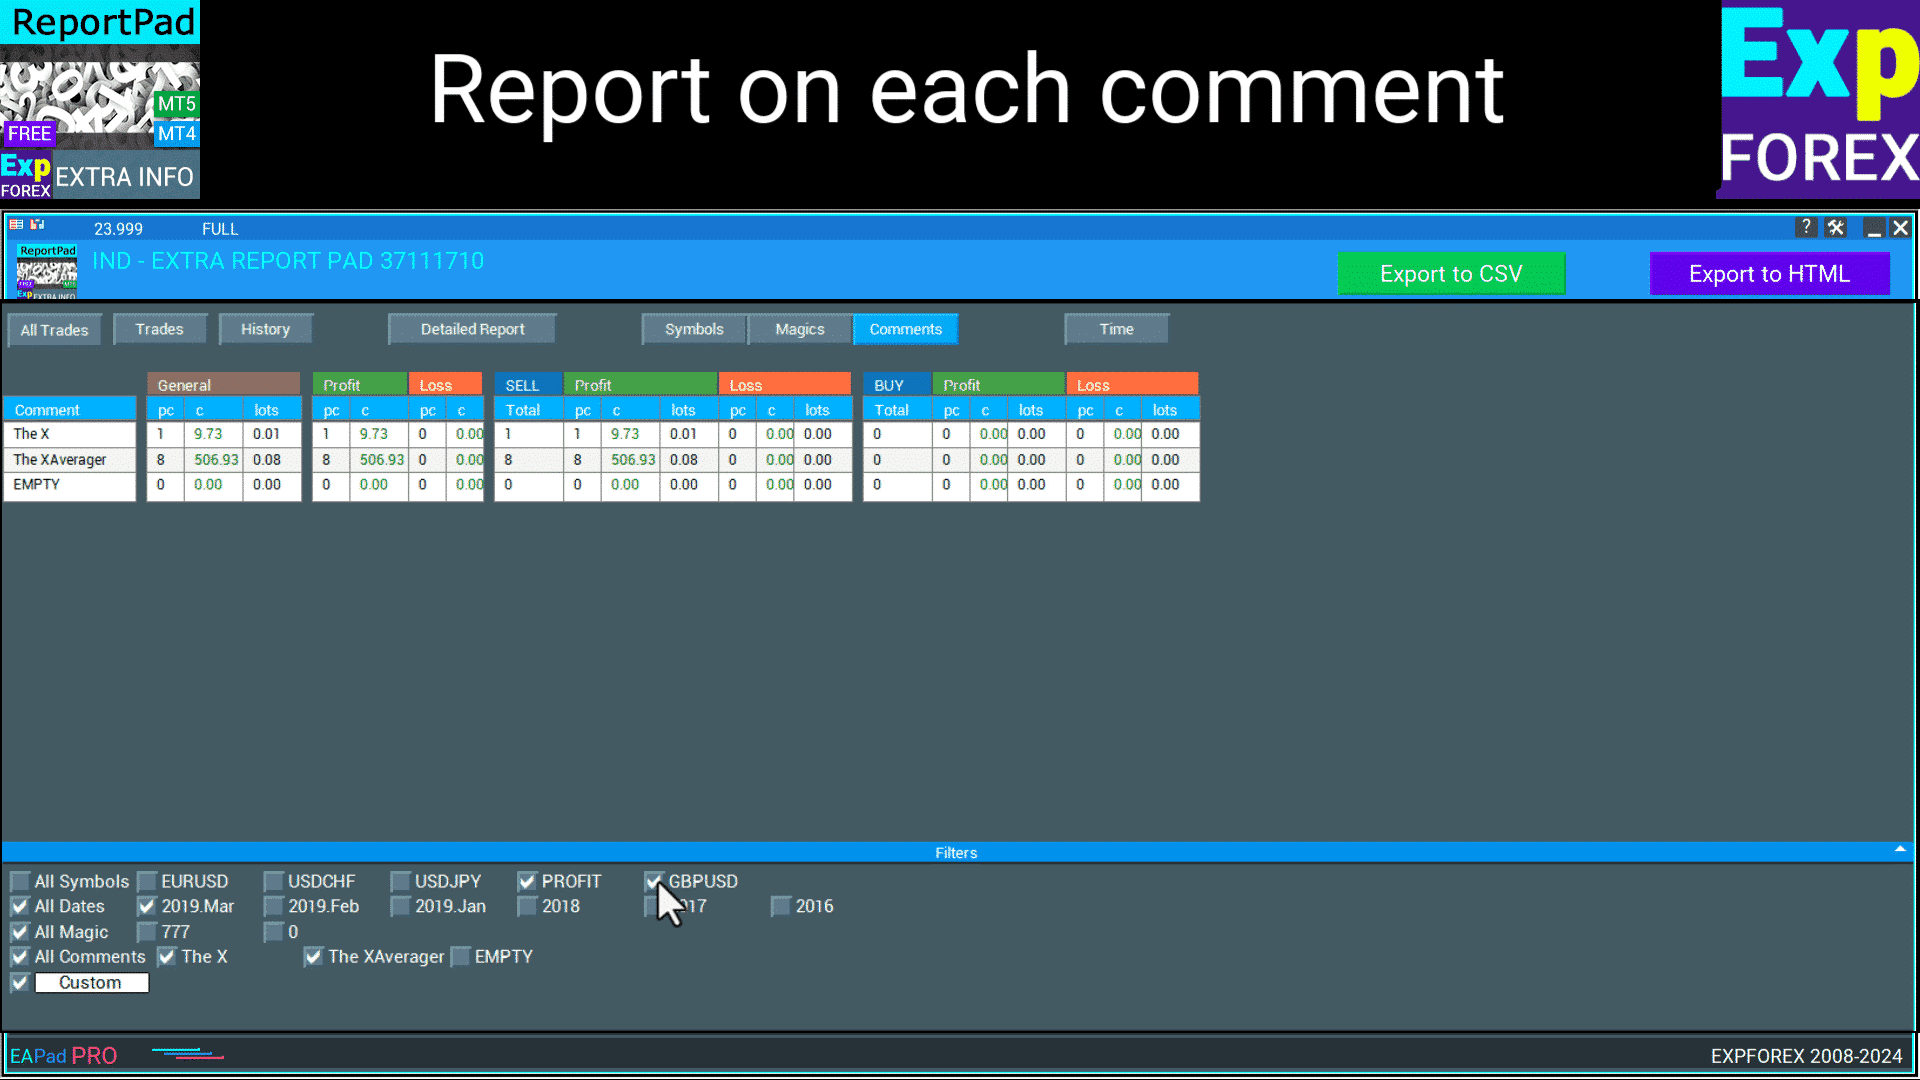Open the help question mark icon
Viewport: 1920px width, 1080px height.
[x=1805, y=227]
